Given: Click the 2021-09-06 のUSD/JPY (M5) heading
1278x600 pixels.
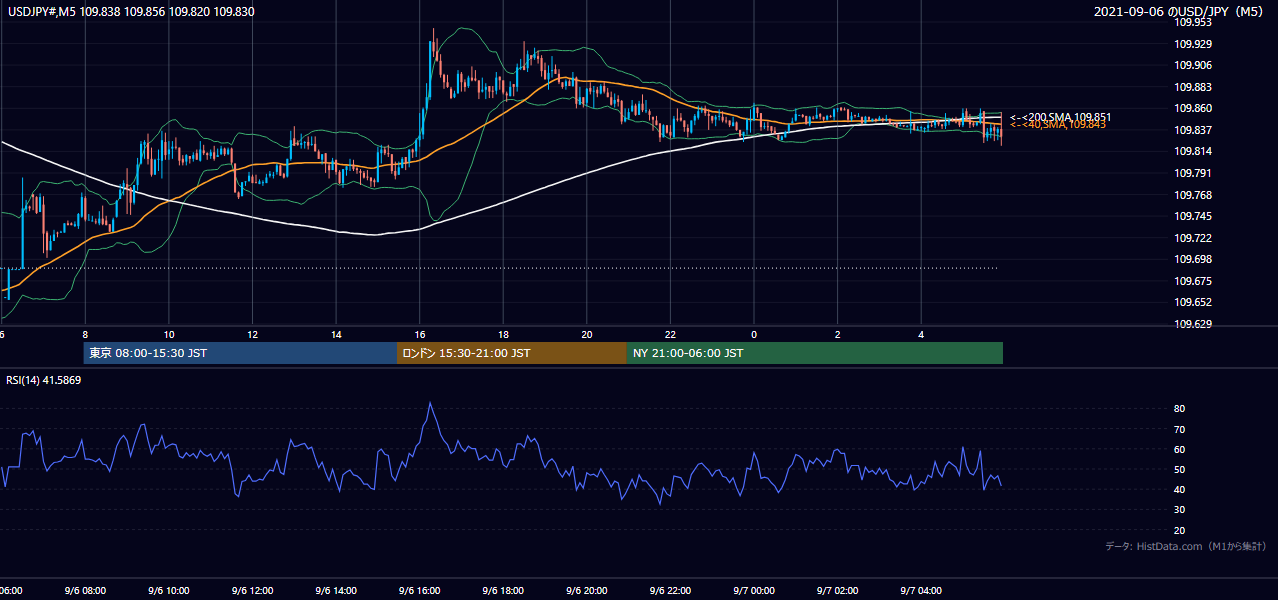Looking at the screenshot, I should [x=1180, y=12].
